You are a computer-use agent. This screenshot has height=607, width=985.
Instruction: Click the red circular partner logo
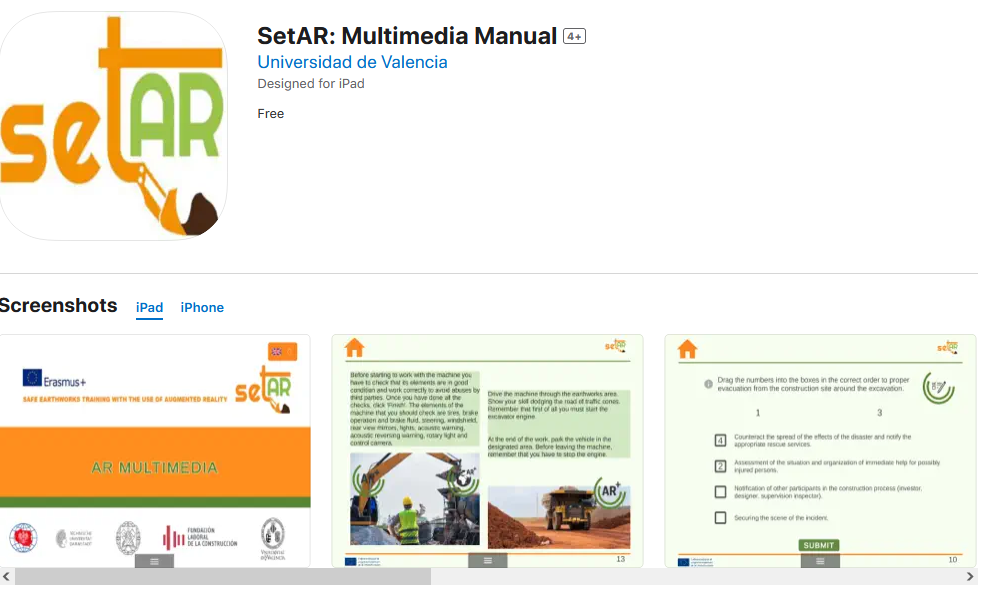tap(23, 538)
